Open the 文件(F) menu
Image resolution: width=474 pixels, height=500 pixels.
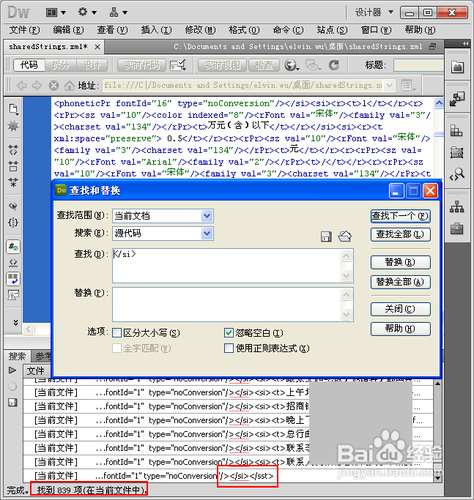click(x=25, y=30)
